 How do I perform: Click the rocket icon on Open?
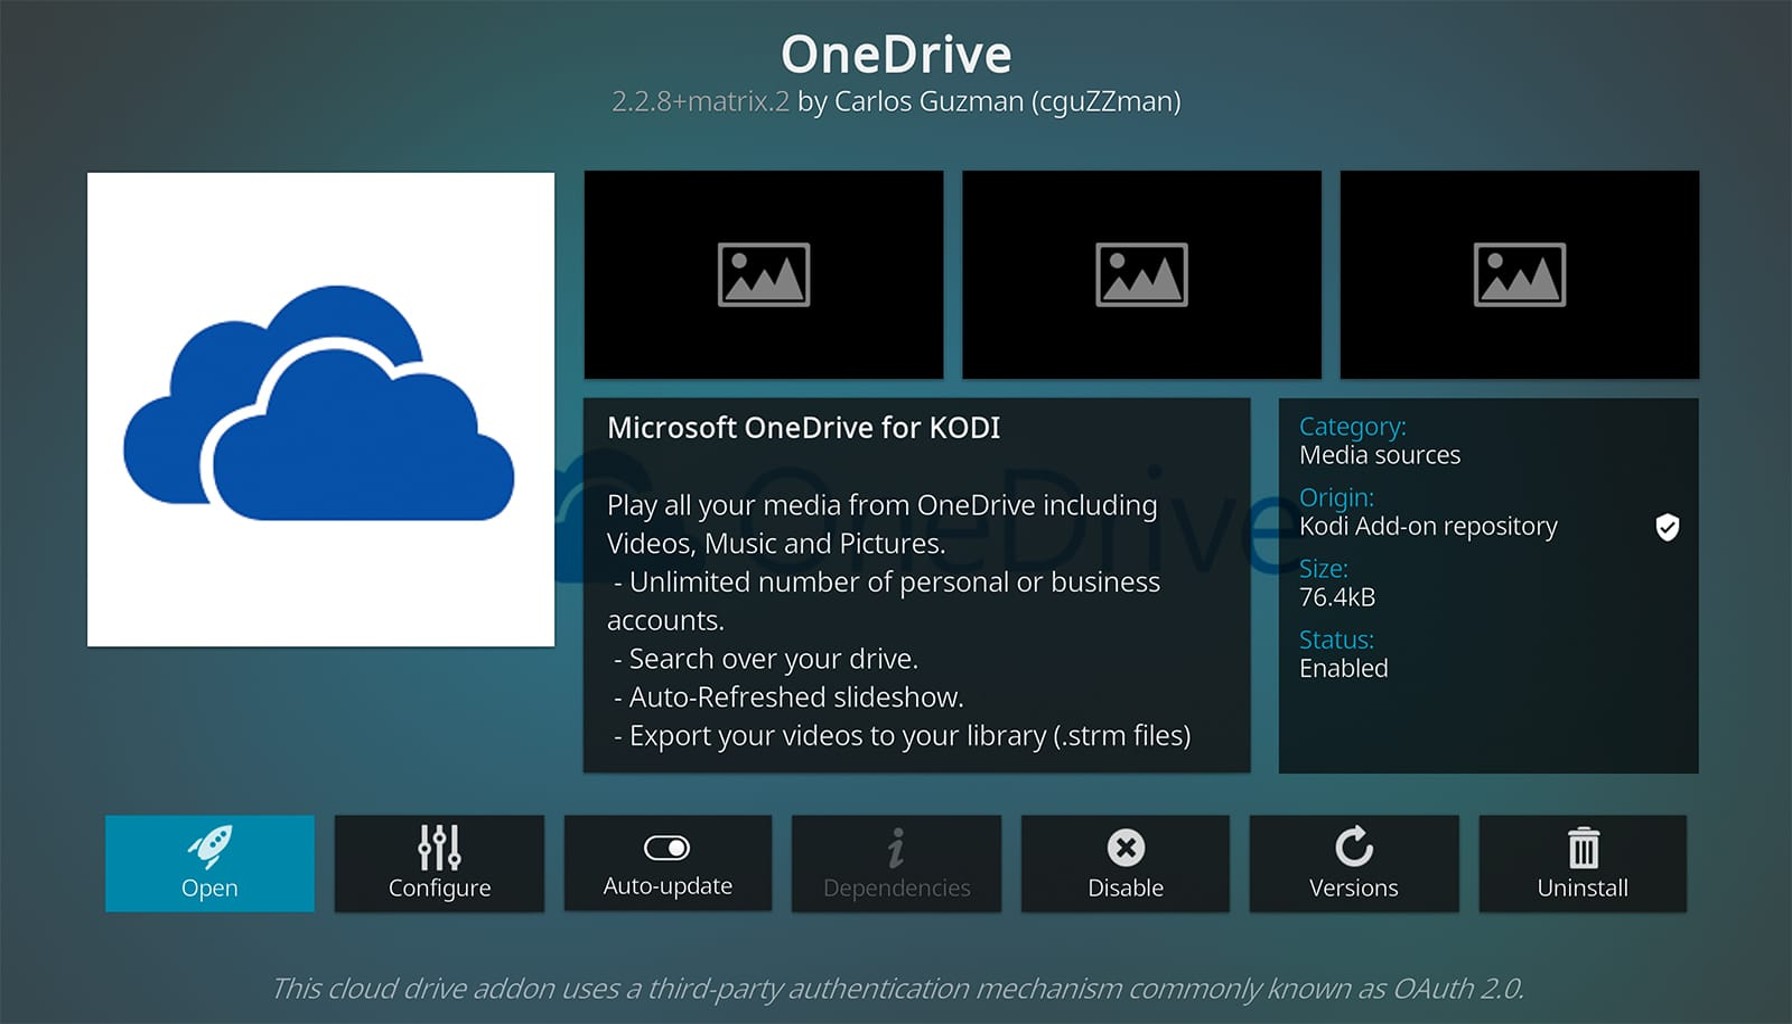210,847
